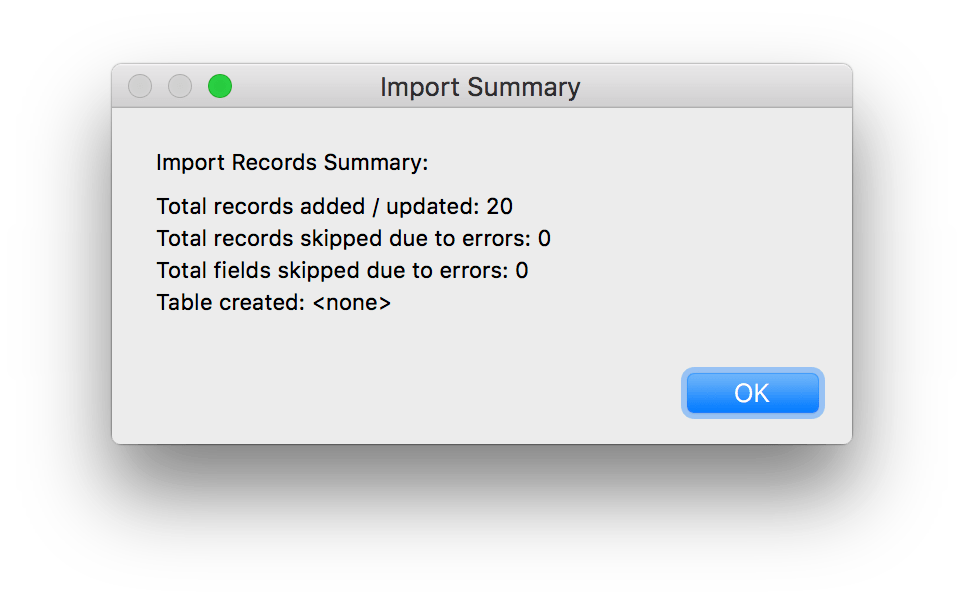Click the grayed-out close window button
Viewport: 964px width, 604px height.
pyautogui.click(x=140, y=87)
